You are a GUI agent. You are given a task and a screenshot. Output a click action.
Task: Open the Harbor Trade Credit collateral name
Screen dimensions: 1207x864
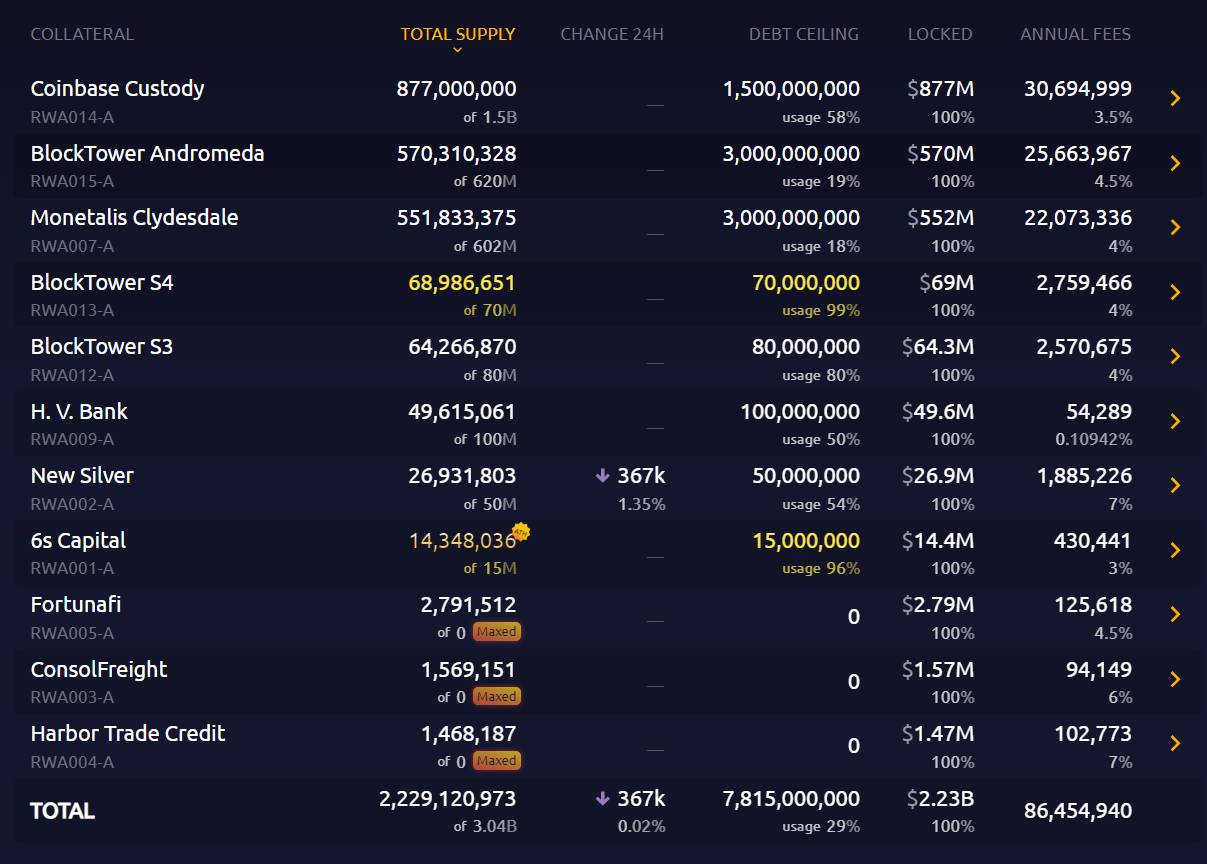pos(128,734)
